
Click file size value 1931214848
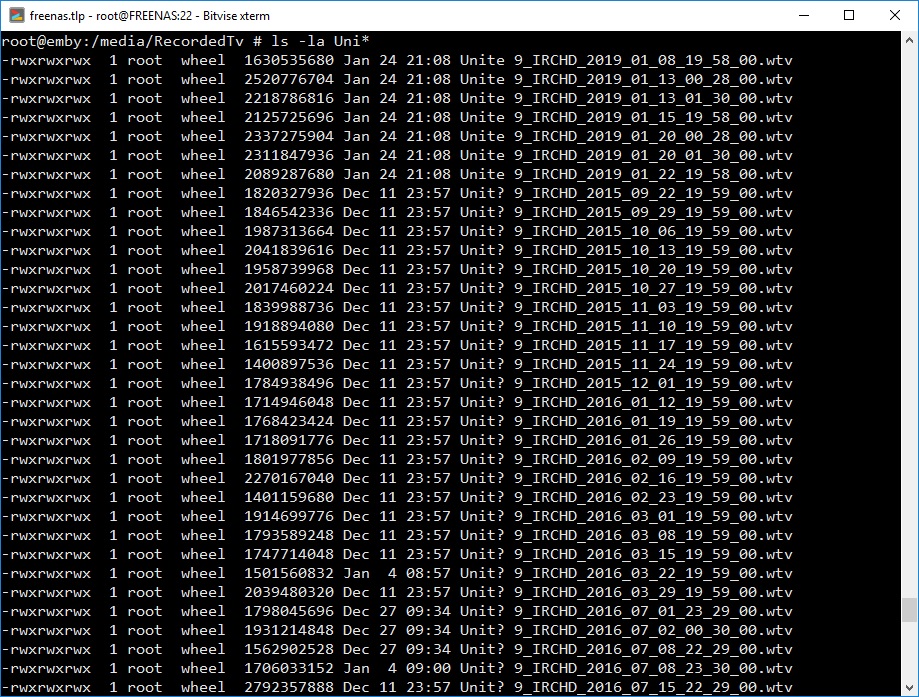289,630
